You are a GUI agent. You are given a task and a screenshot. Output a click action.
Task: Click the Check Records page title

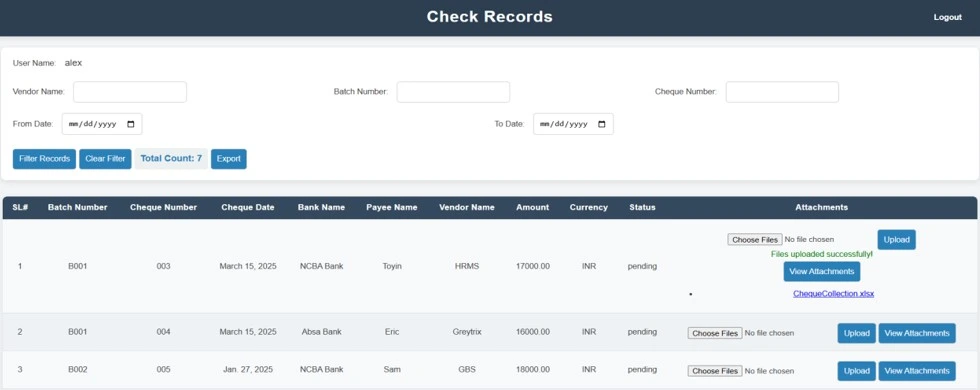[x=489, y=17]
